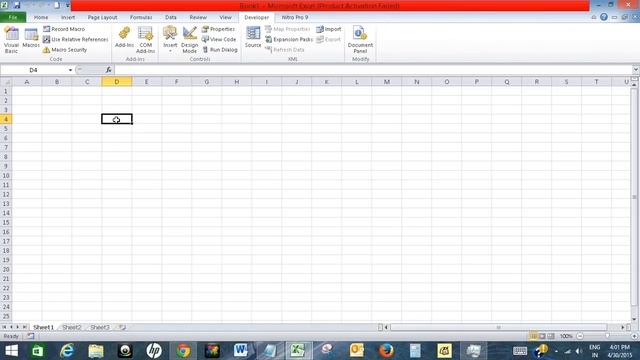The image size is (640, 360).
Task: Select row 10 header
Action: pyautogui.click(x=6, y=176)
